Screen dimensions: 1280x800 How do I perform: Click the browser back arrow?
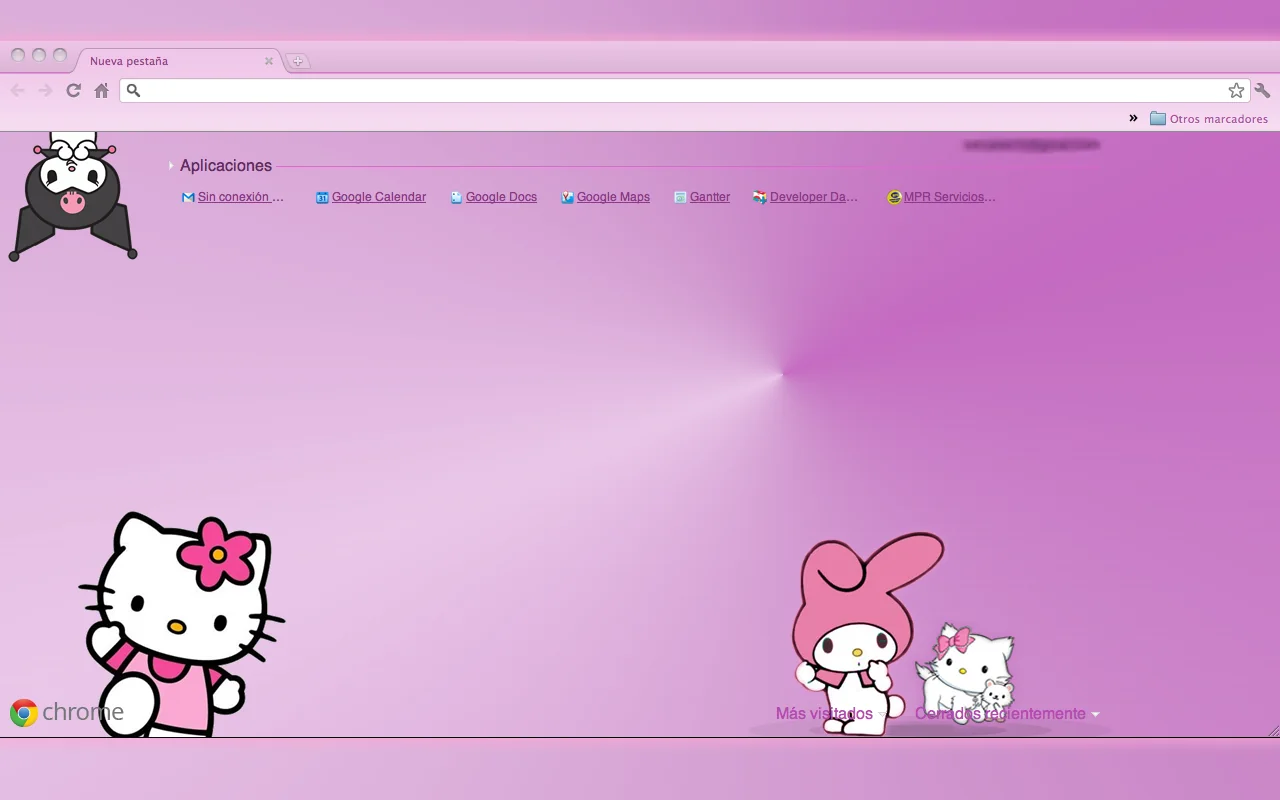17,91
